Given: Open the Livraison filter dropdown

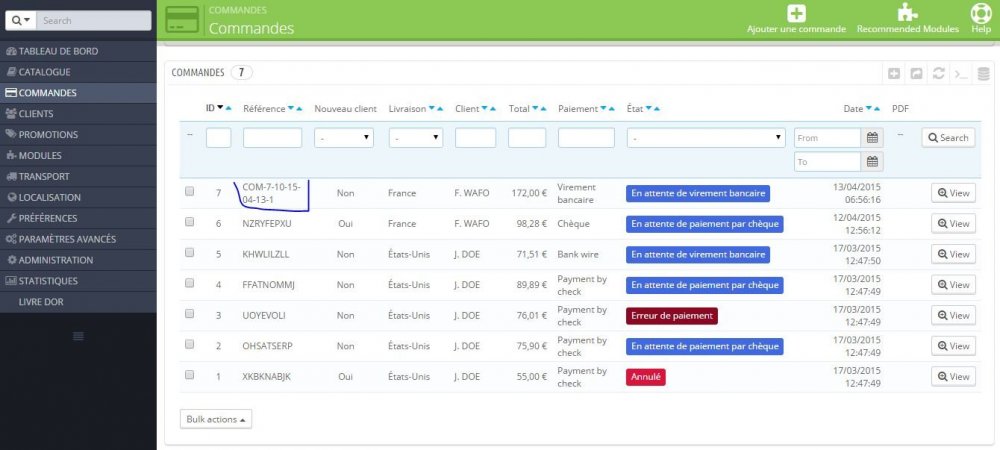Looking at the screenshot, I should coord(416,138).
